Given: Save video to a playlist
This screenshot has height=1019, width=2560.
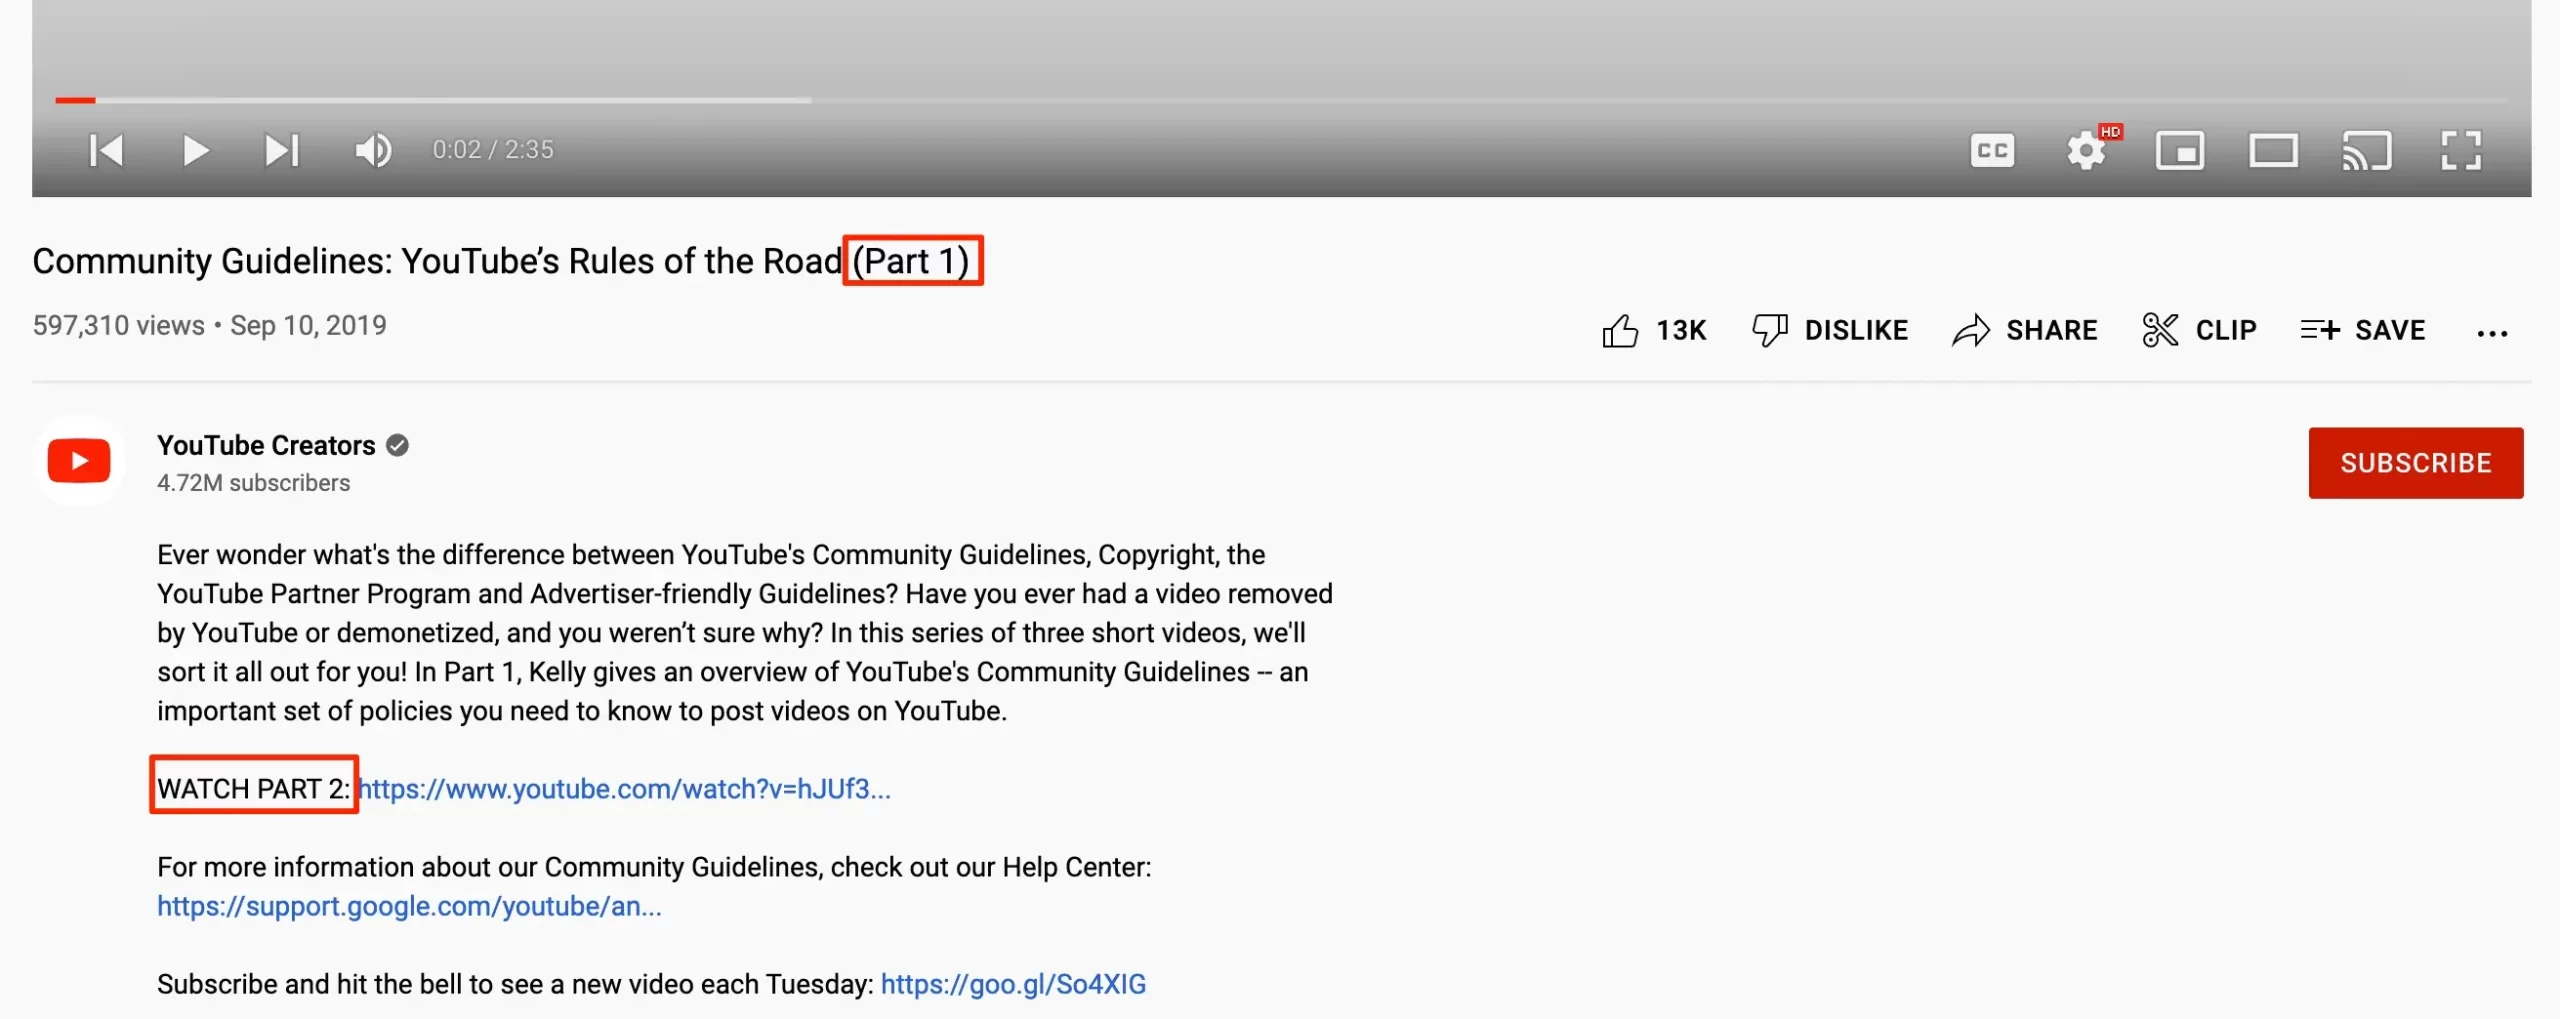Looking at the screenshot, I should 2363,330.
